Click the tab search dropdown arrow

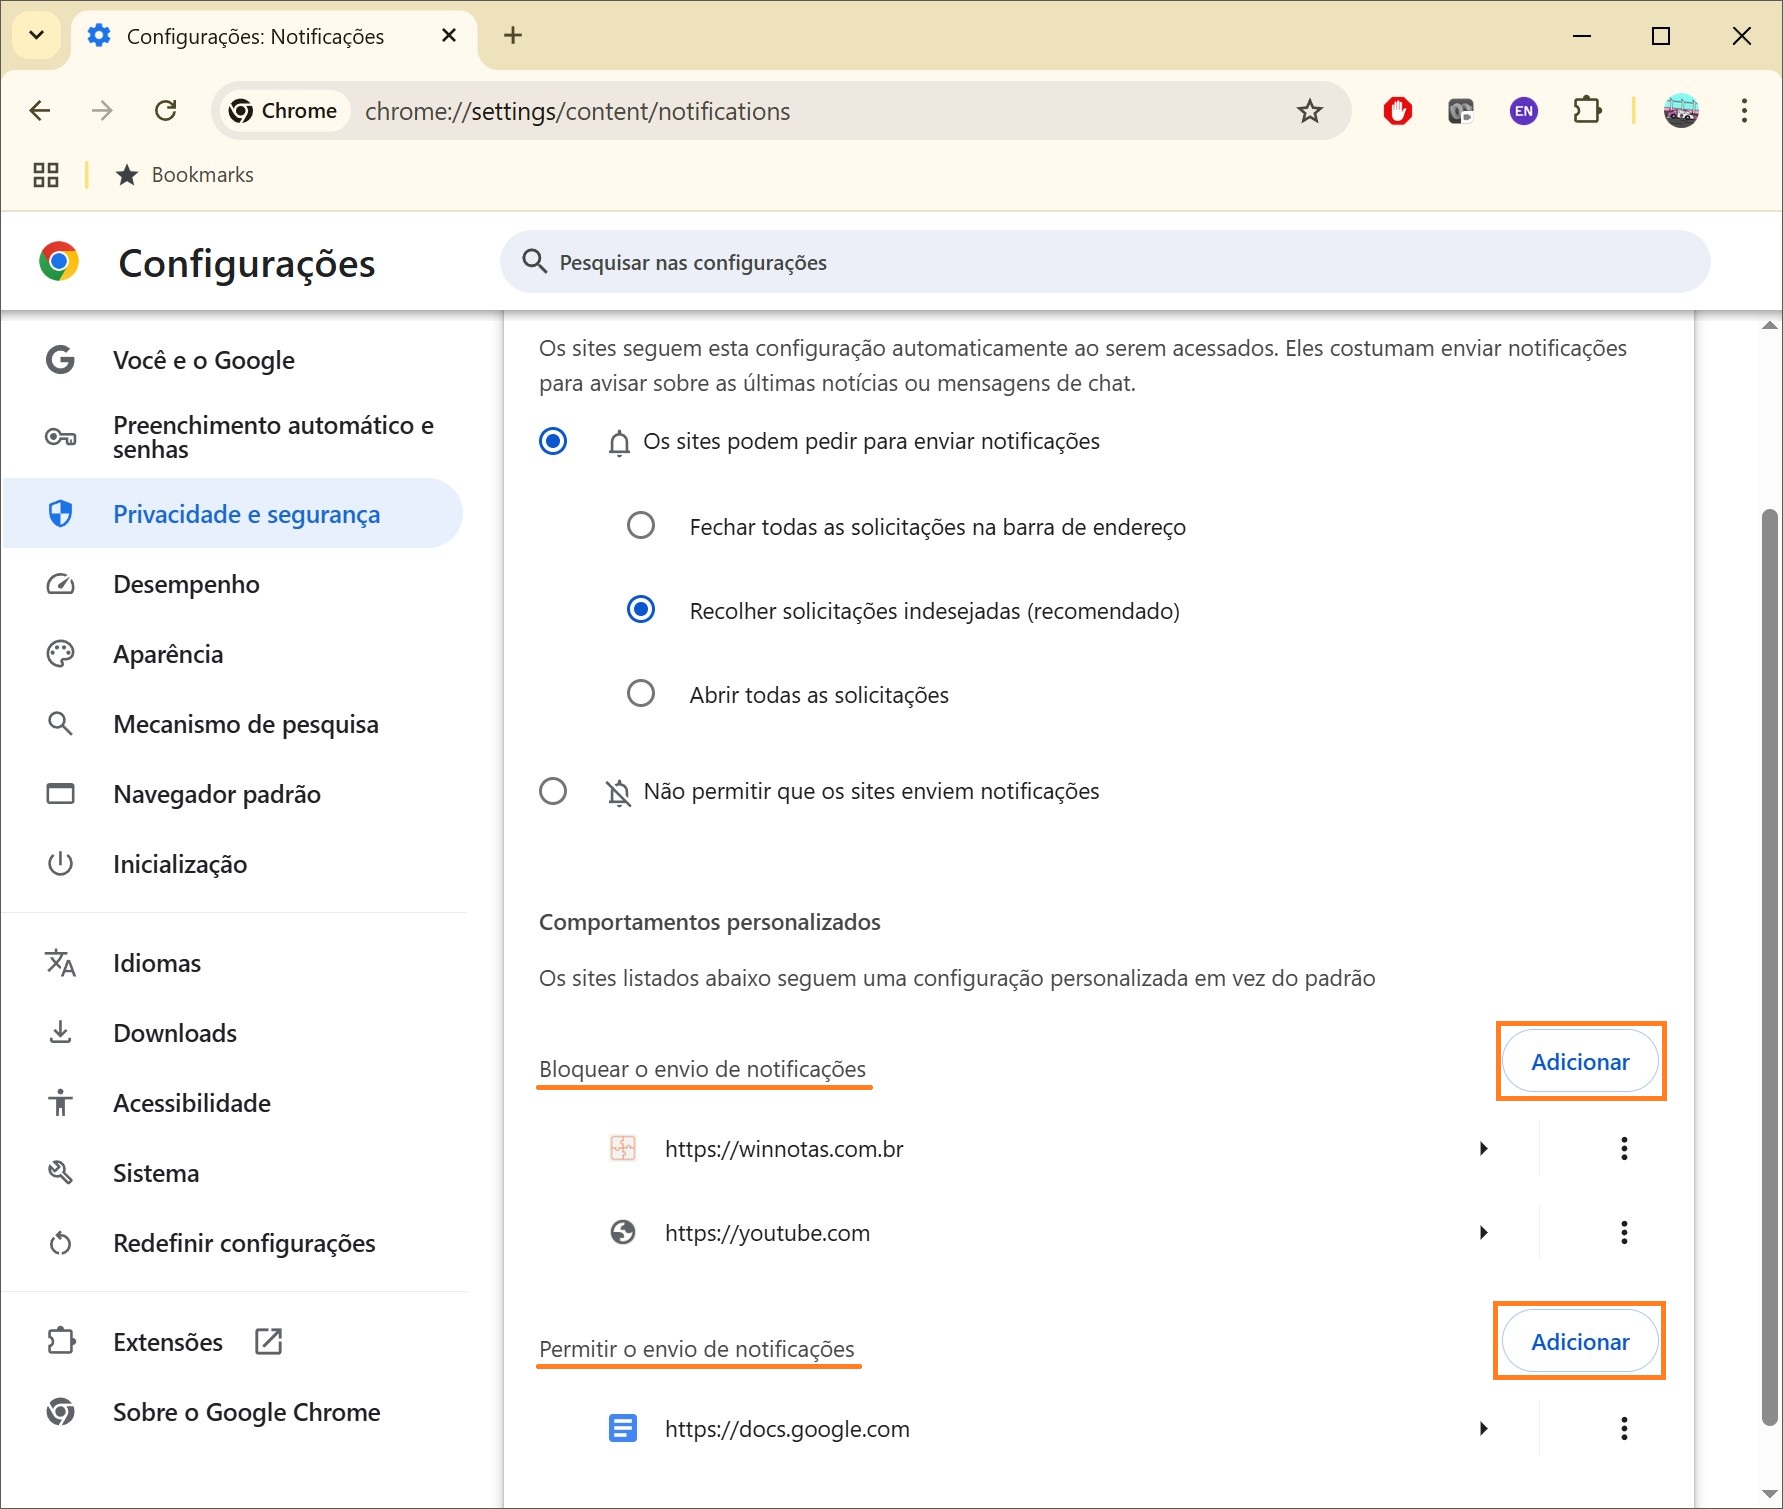click(37, 36)
